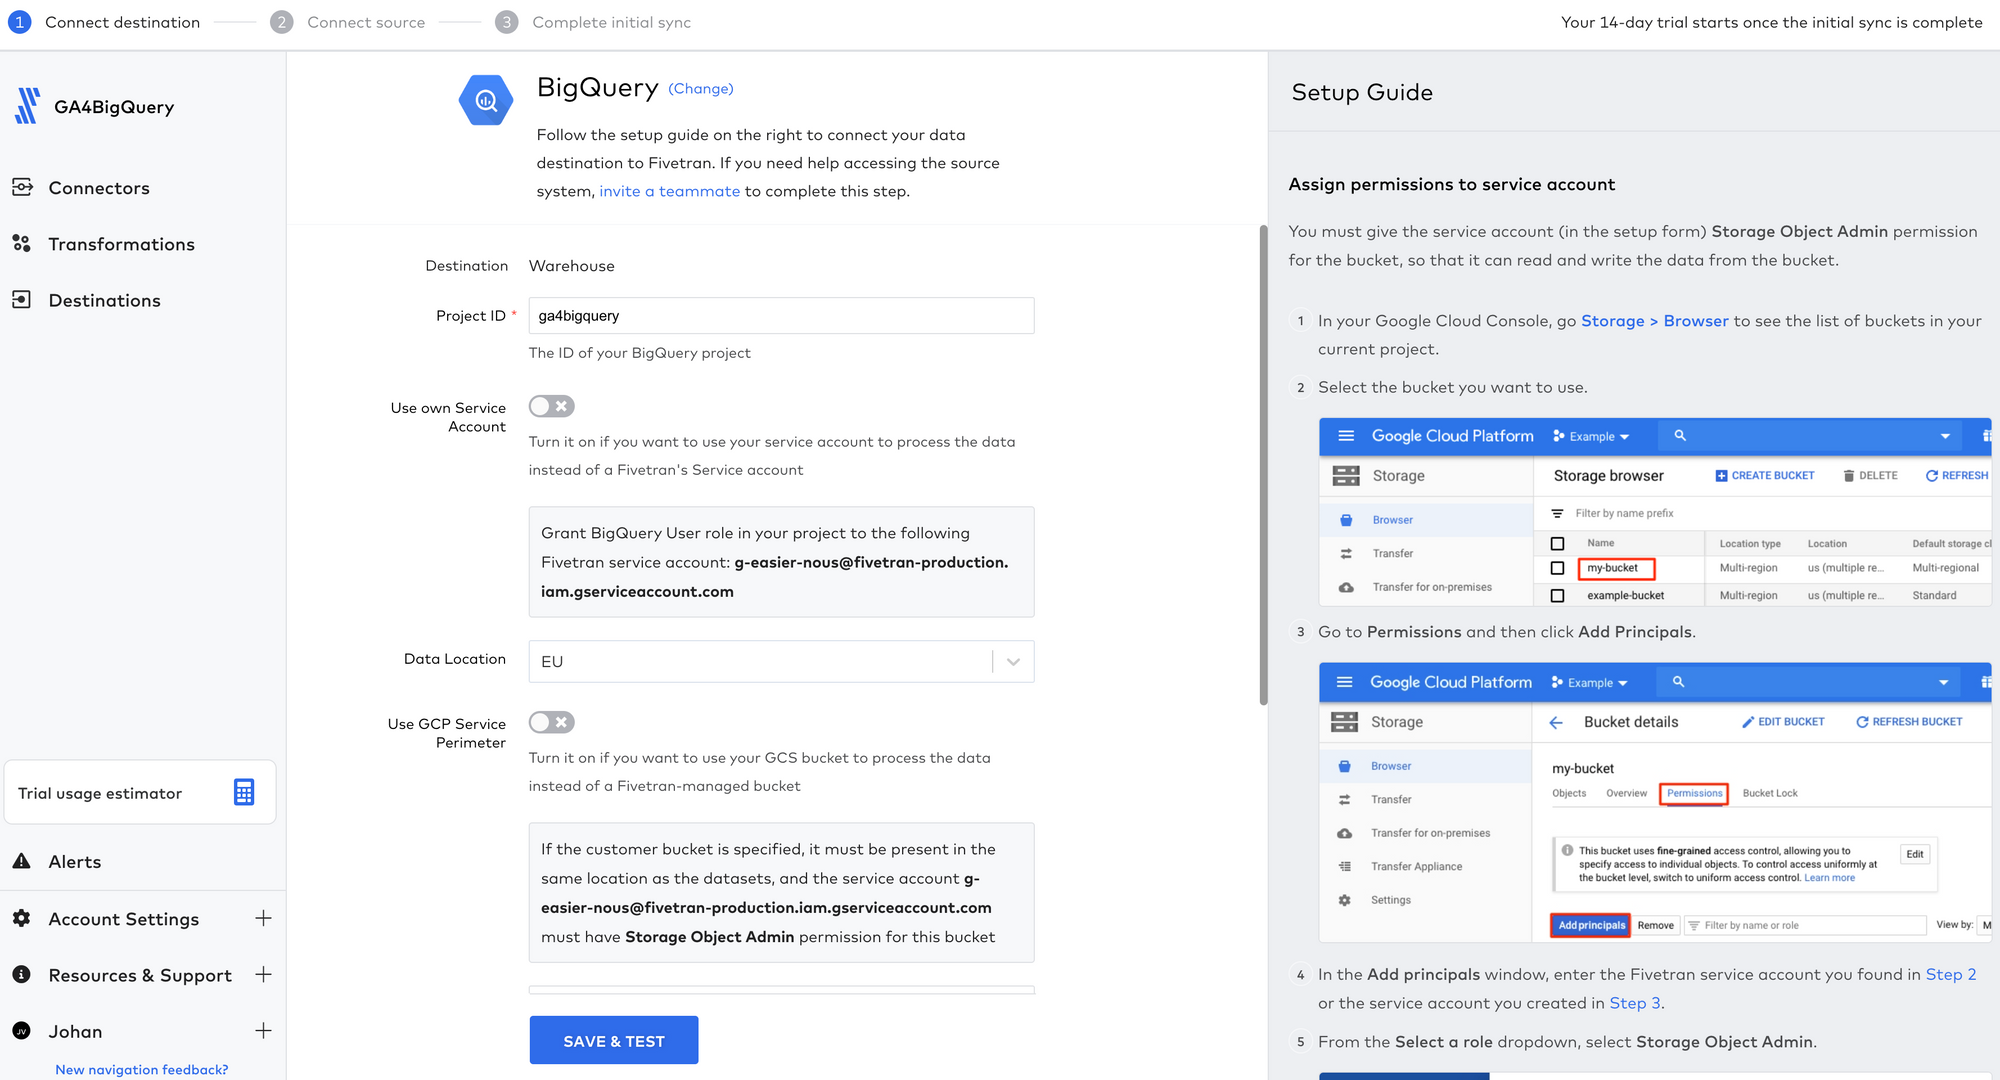Viewport: 2000px width, 1080px height.
Task: Click the Complete initial sync step label
Action: point(612,22)
